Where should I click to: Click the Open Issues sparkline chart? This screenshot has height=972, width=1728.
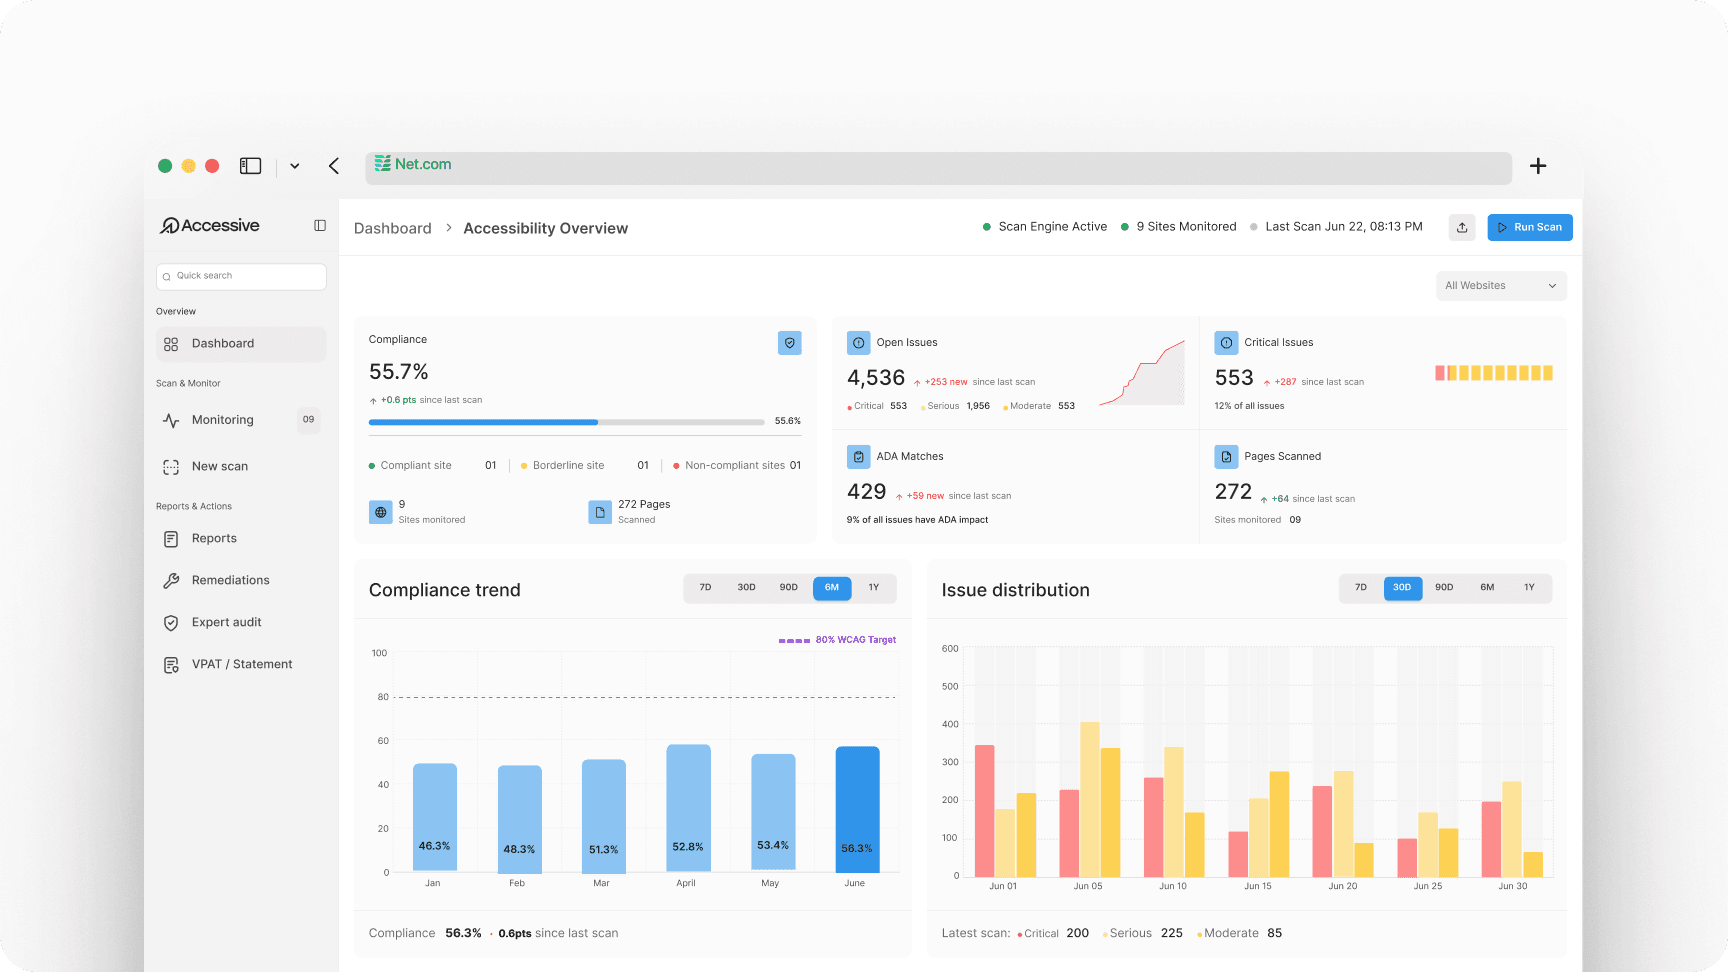point(1142,372)
